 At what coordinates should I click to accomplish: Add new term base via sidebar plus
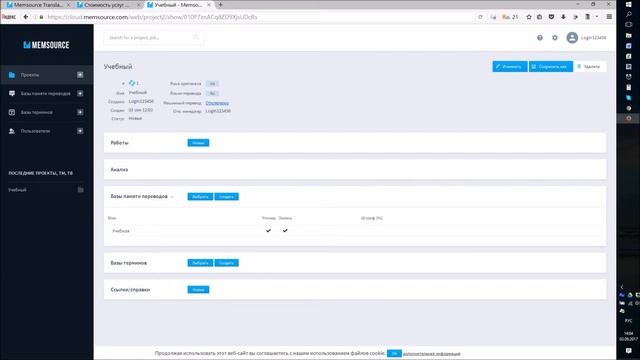click(x=80, y=112)
